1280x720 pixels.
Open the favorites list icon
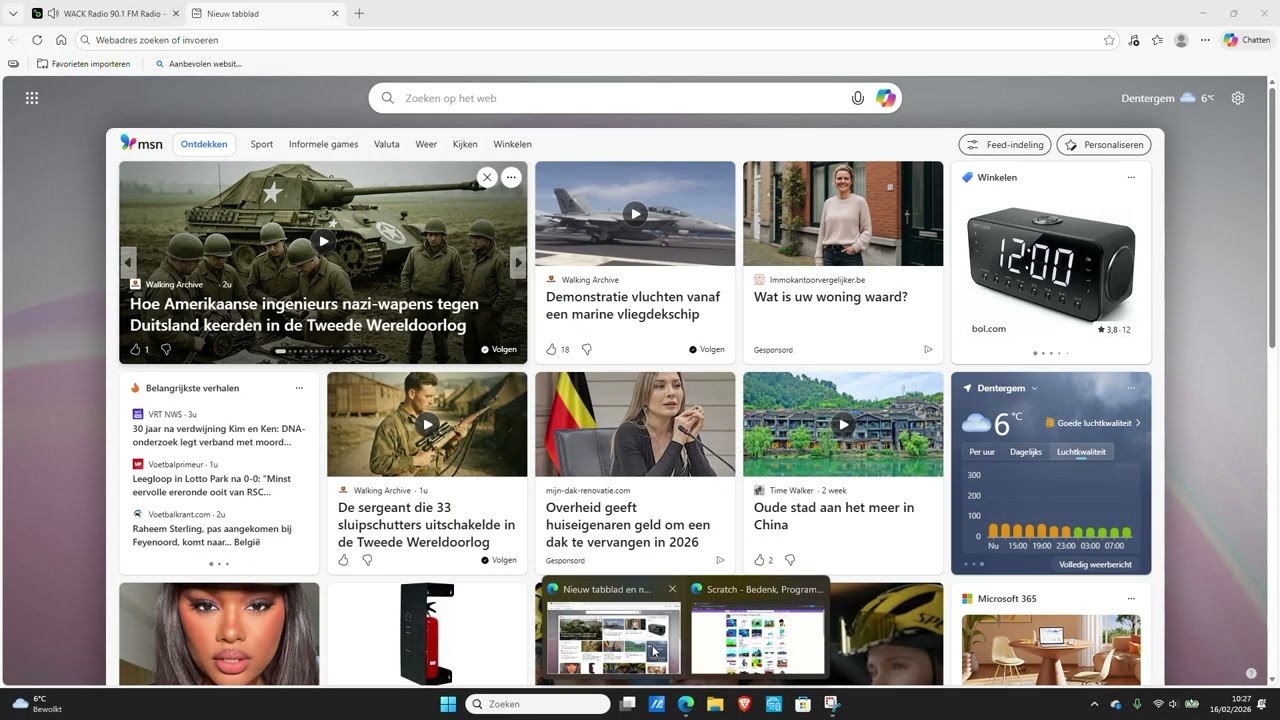[x=1157, y=40]
